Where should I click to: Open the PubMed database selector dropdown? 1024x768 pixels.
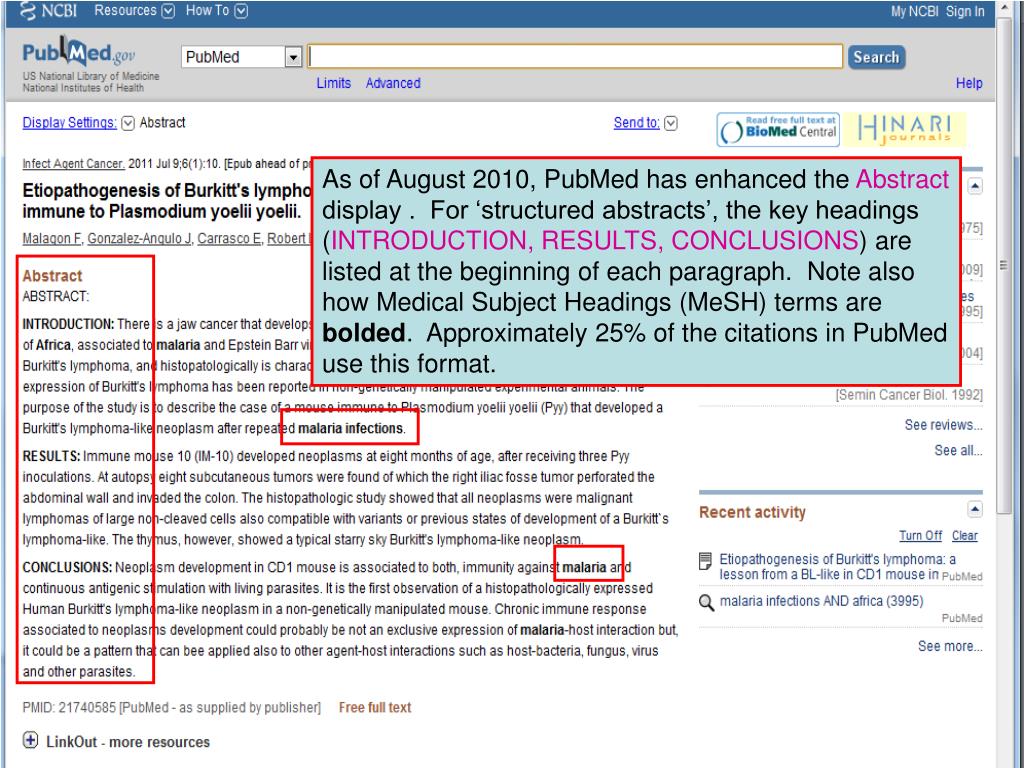point(241,57)
